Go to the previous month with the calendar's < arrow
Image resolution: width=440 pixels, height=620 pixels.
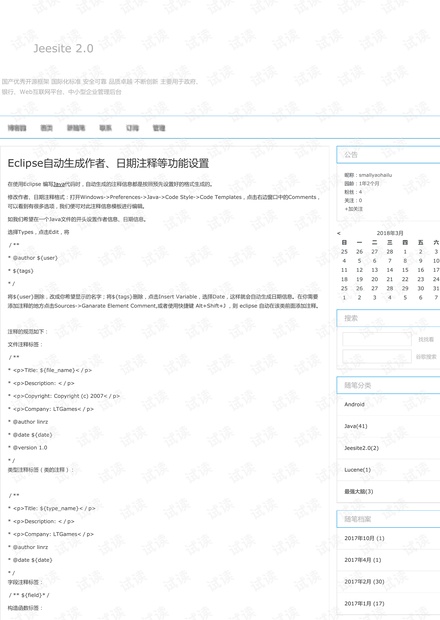click(x=338, y=233)
